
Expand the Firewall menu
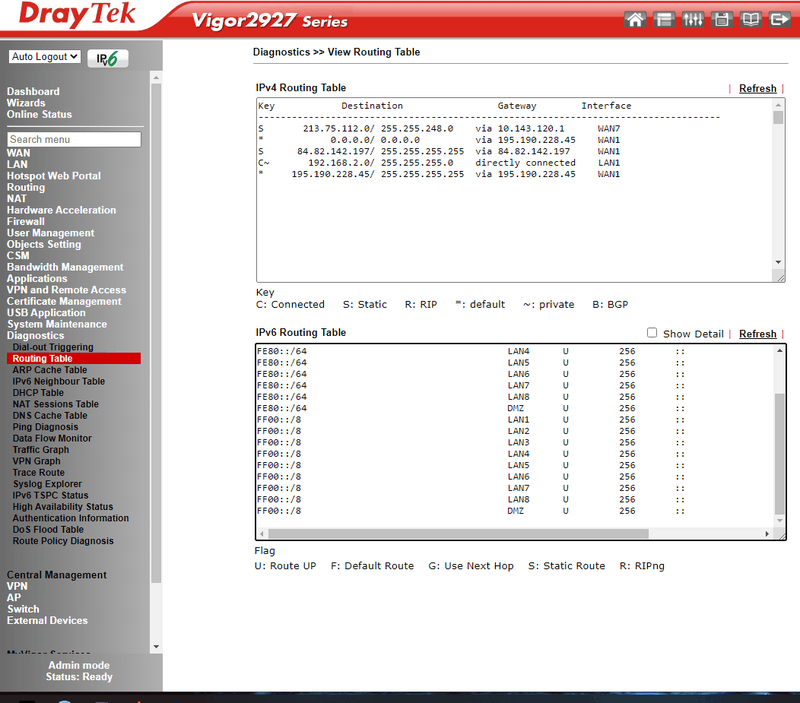click(x=26, y=221)
